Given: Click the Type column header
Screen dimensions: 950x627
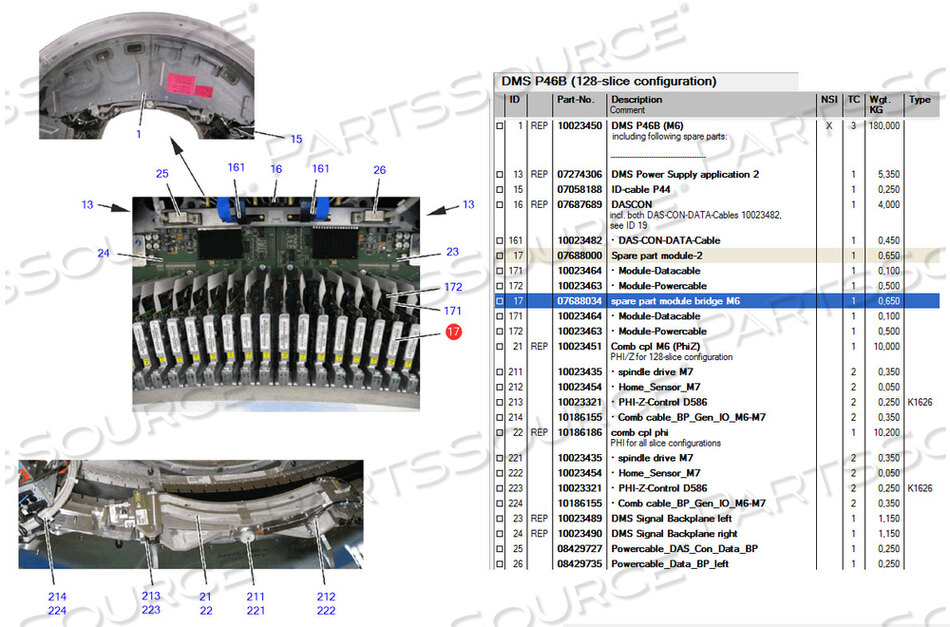Looking at the screenshot, I should [x=922, y=104].
